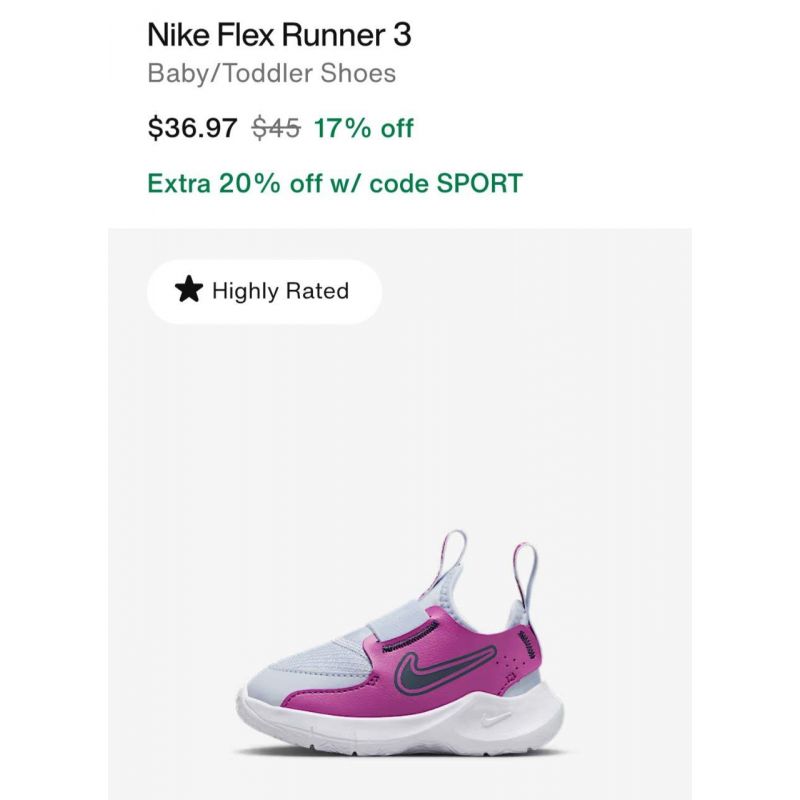Open the Nike Flex Runner 3 title
The image size is (800, 800).
point(279,35)
